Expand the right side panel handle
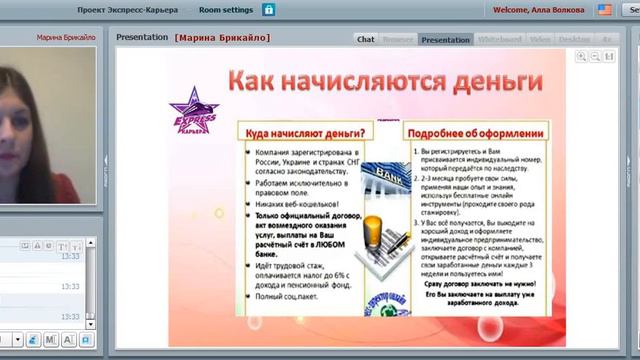Image resolution: width=640 pixels, height=360 pixels. [629, 171]
